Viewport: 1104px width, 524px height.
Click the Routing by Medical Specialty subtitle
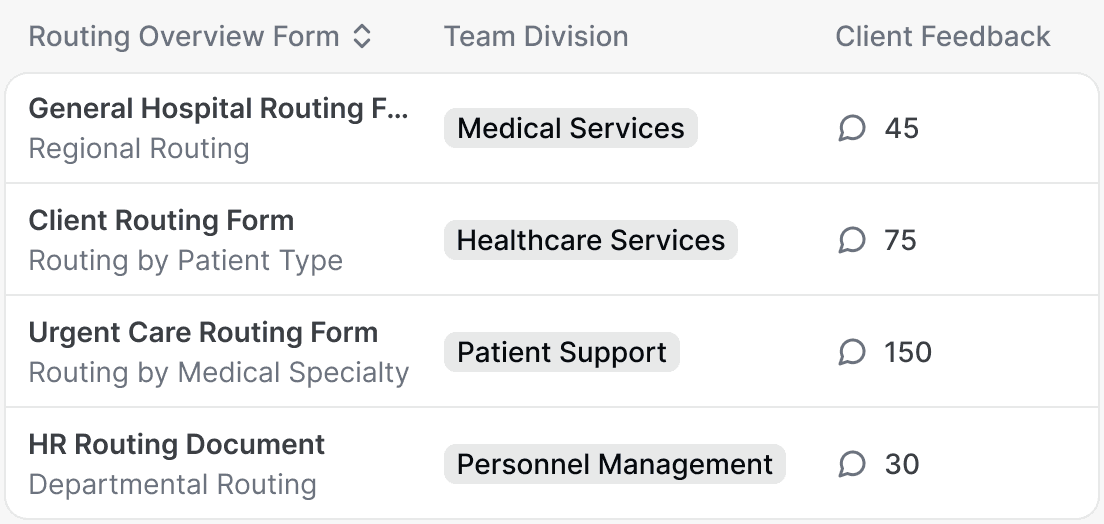(219, 373)
